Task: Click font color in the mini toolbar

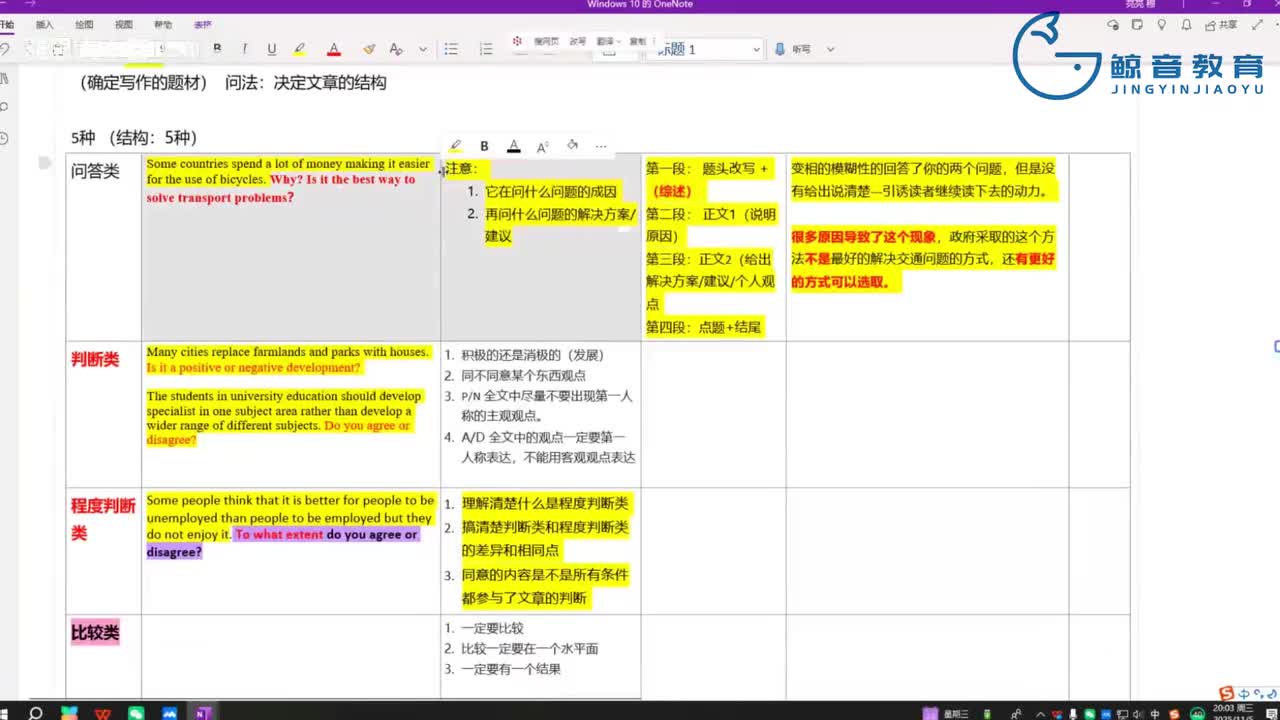Action: click(513, 146)
